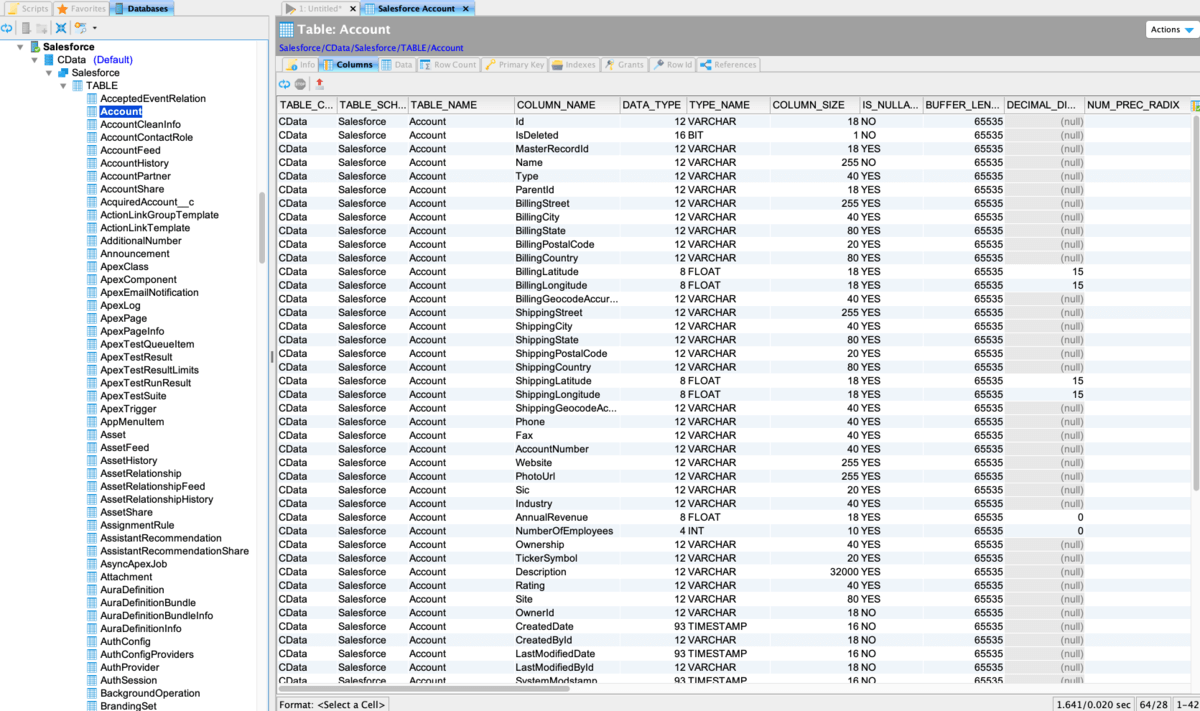
Task: Switch to the Favorites tab
Action: (x=81, y=9)
